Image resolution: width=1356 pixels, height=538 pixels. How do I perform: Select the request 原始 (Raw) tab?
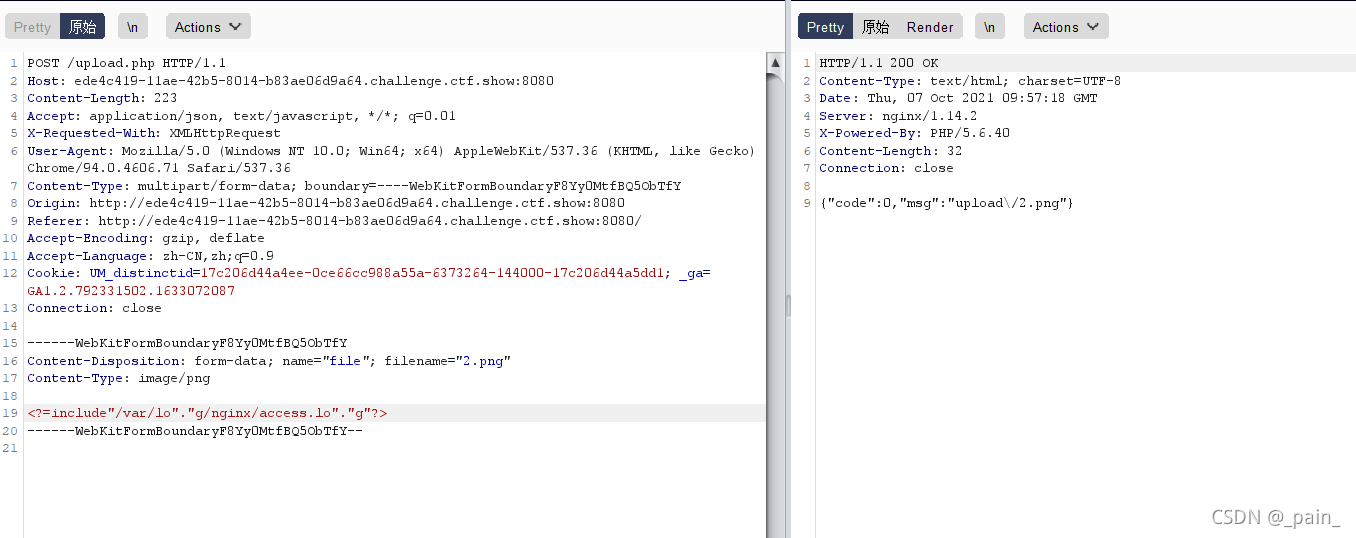click(82, 27)
